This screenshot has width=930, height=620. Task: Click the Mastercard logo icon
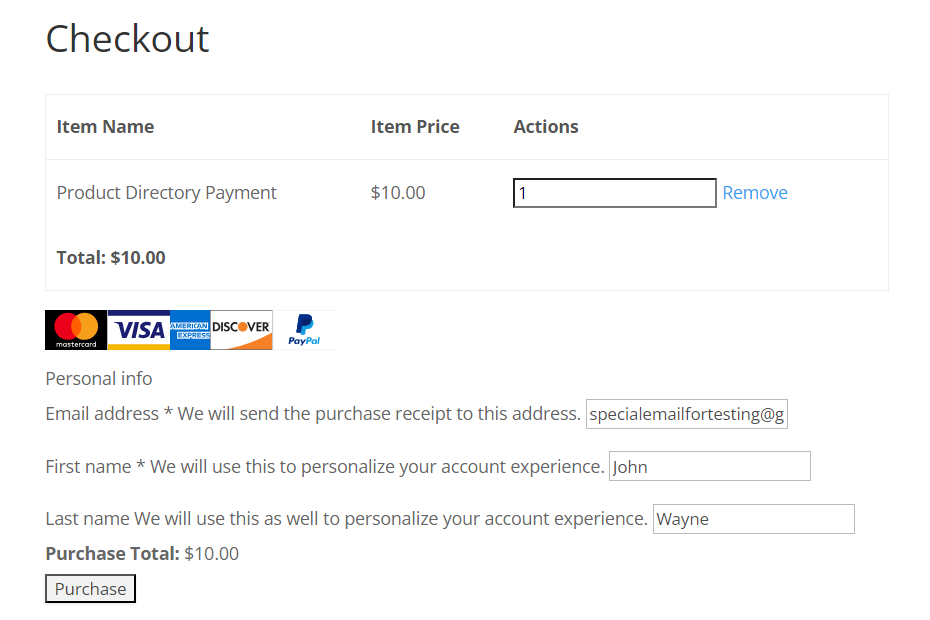coord(76,330)
